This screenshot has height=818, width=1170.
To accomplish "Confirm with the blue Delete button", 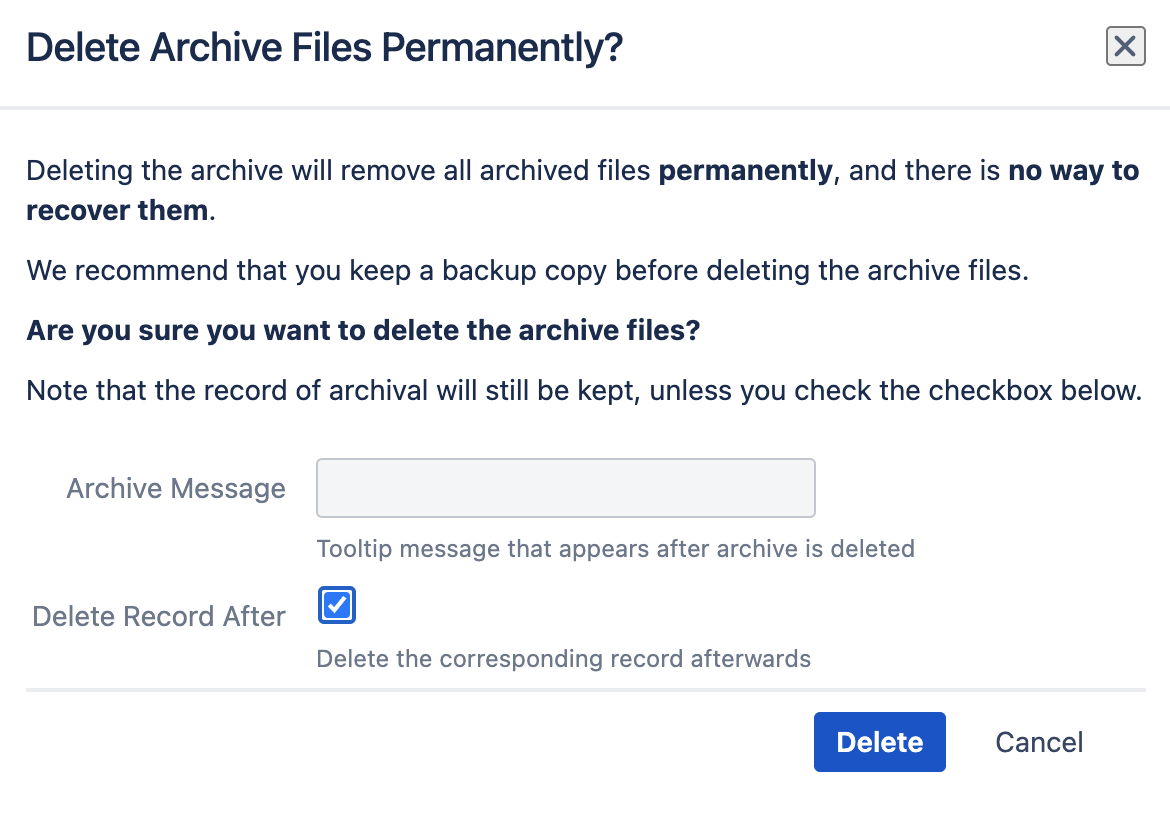I will (x=879, y=742).
